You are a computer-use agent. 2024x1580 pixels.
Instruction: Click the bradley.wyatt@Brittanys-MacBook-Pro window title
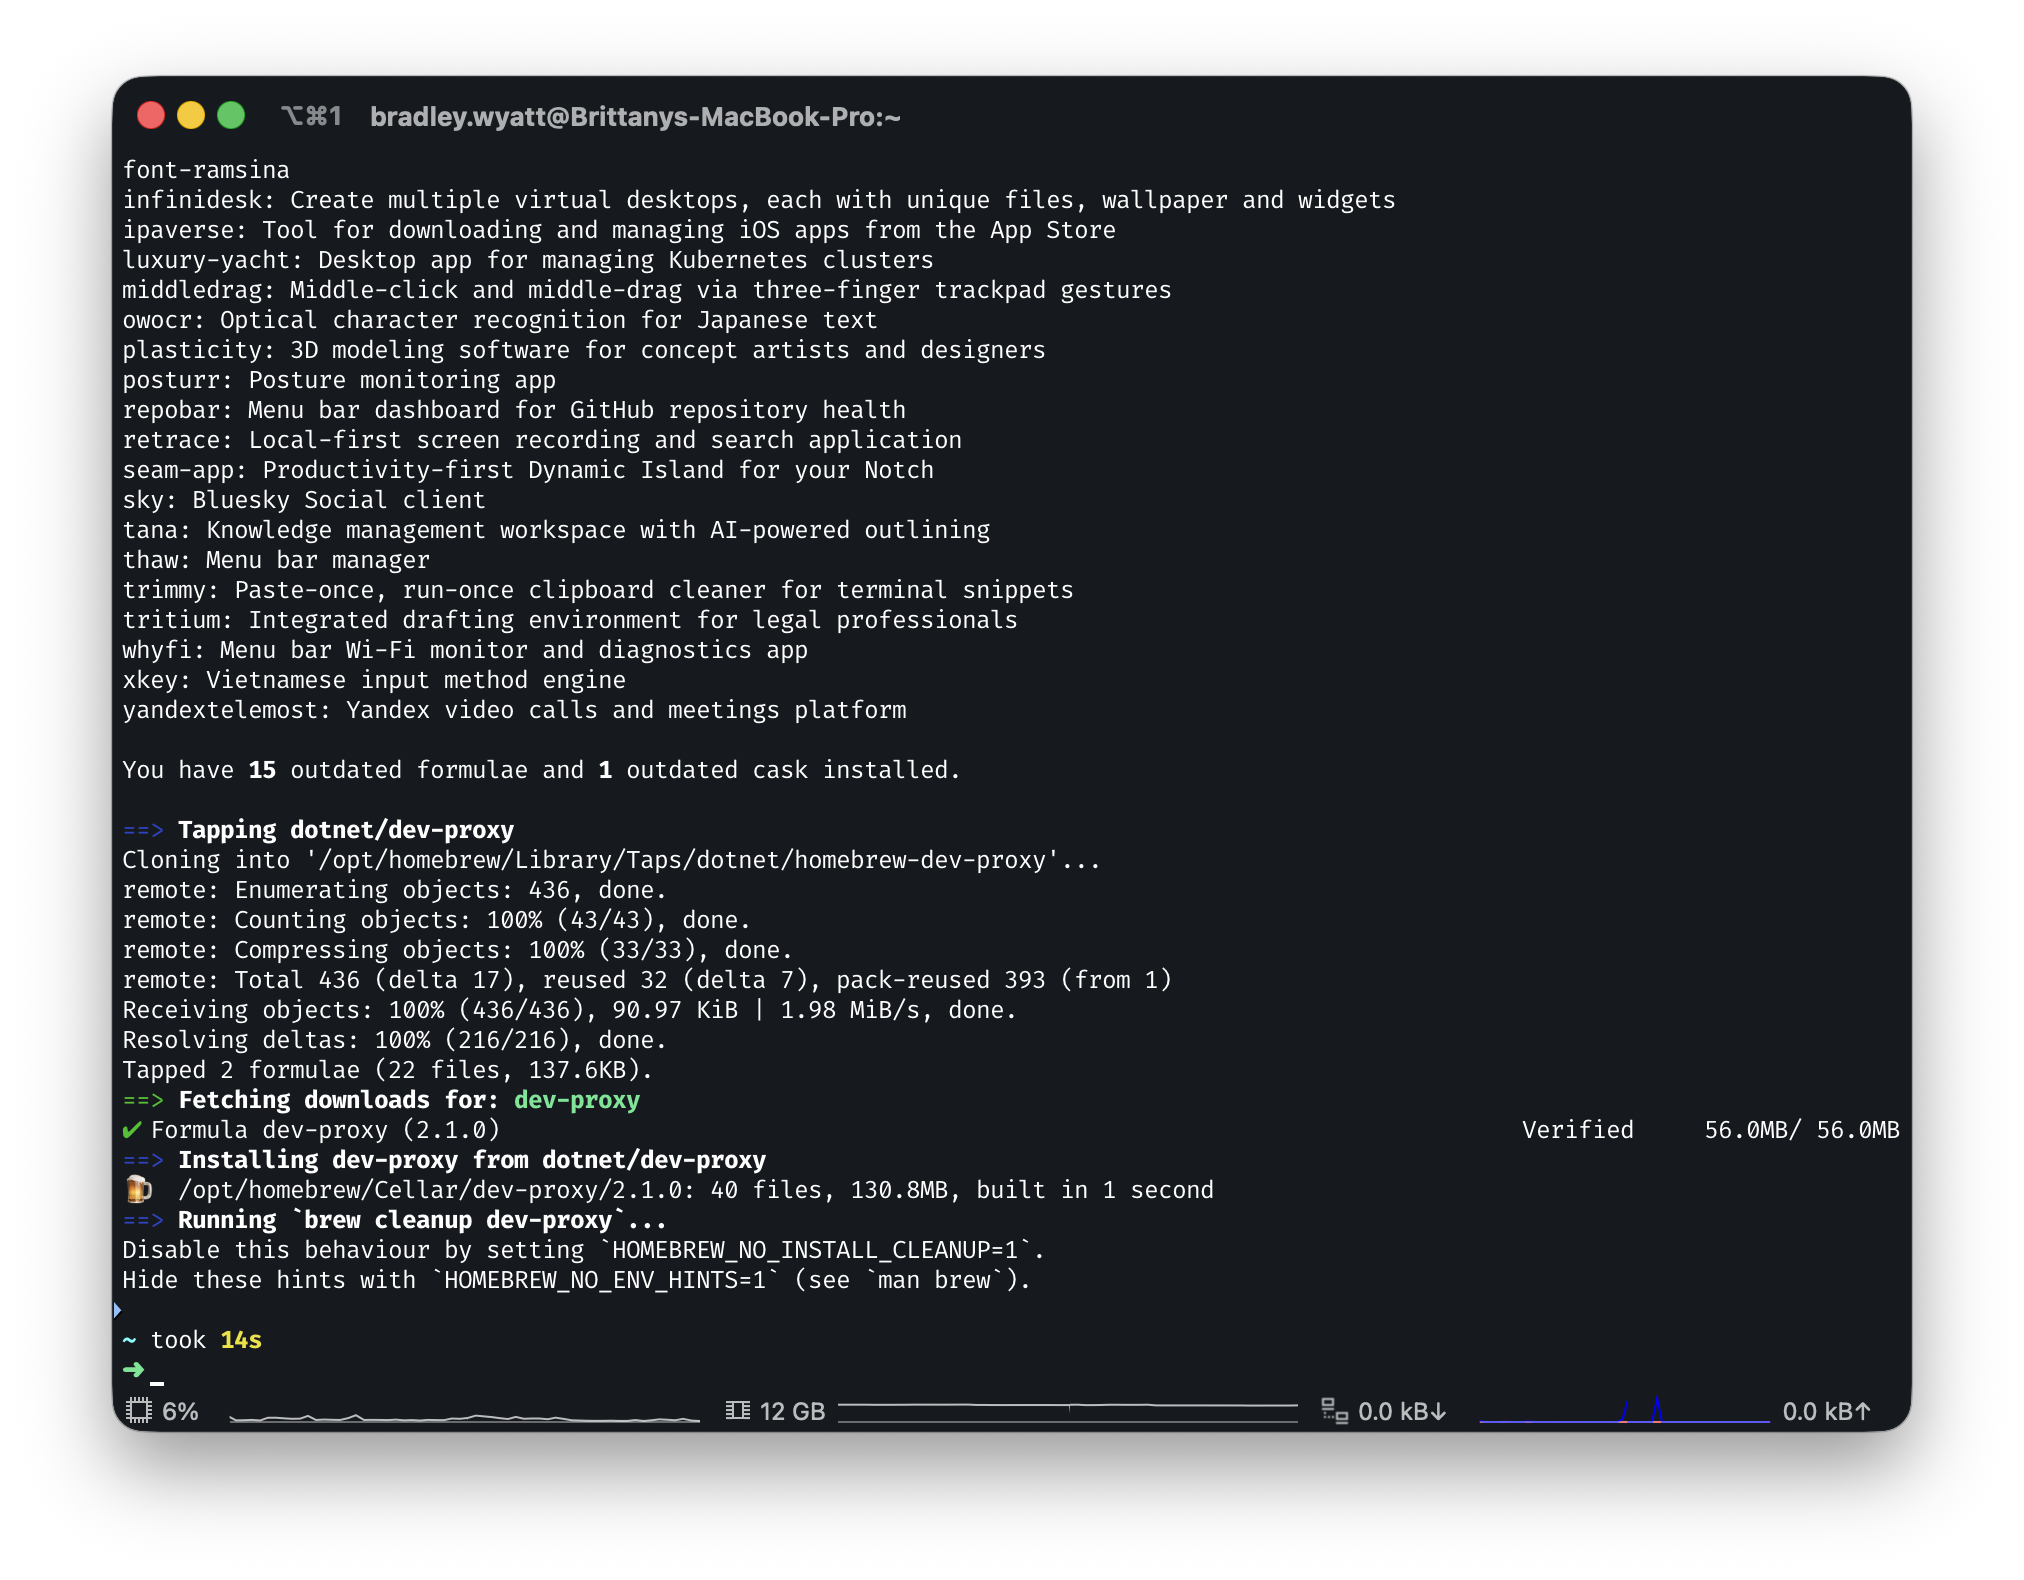[x=635, y=117]
